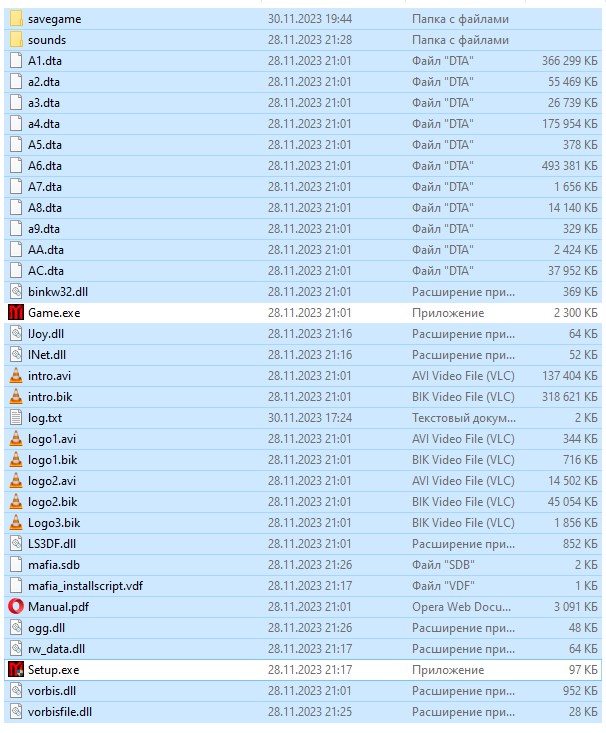Screen dimensions: 606x733
Task: Click the date 30.11.2023 17:24 of log.txt
Action: 310,417
